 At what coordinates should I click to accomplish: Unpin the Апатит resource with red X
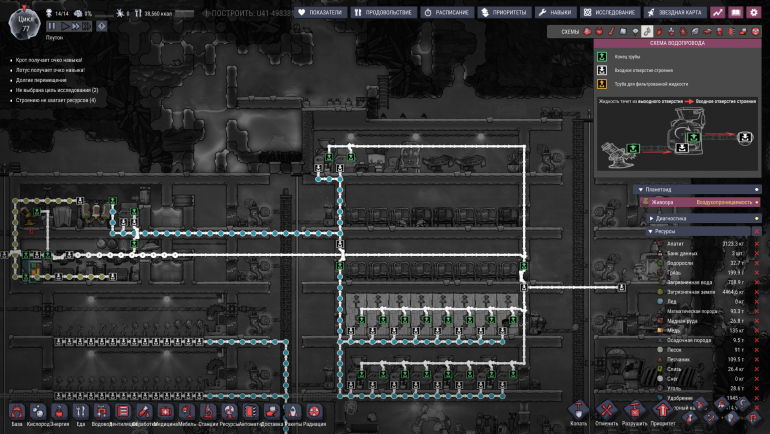click(756, 243)
